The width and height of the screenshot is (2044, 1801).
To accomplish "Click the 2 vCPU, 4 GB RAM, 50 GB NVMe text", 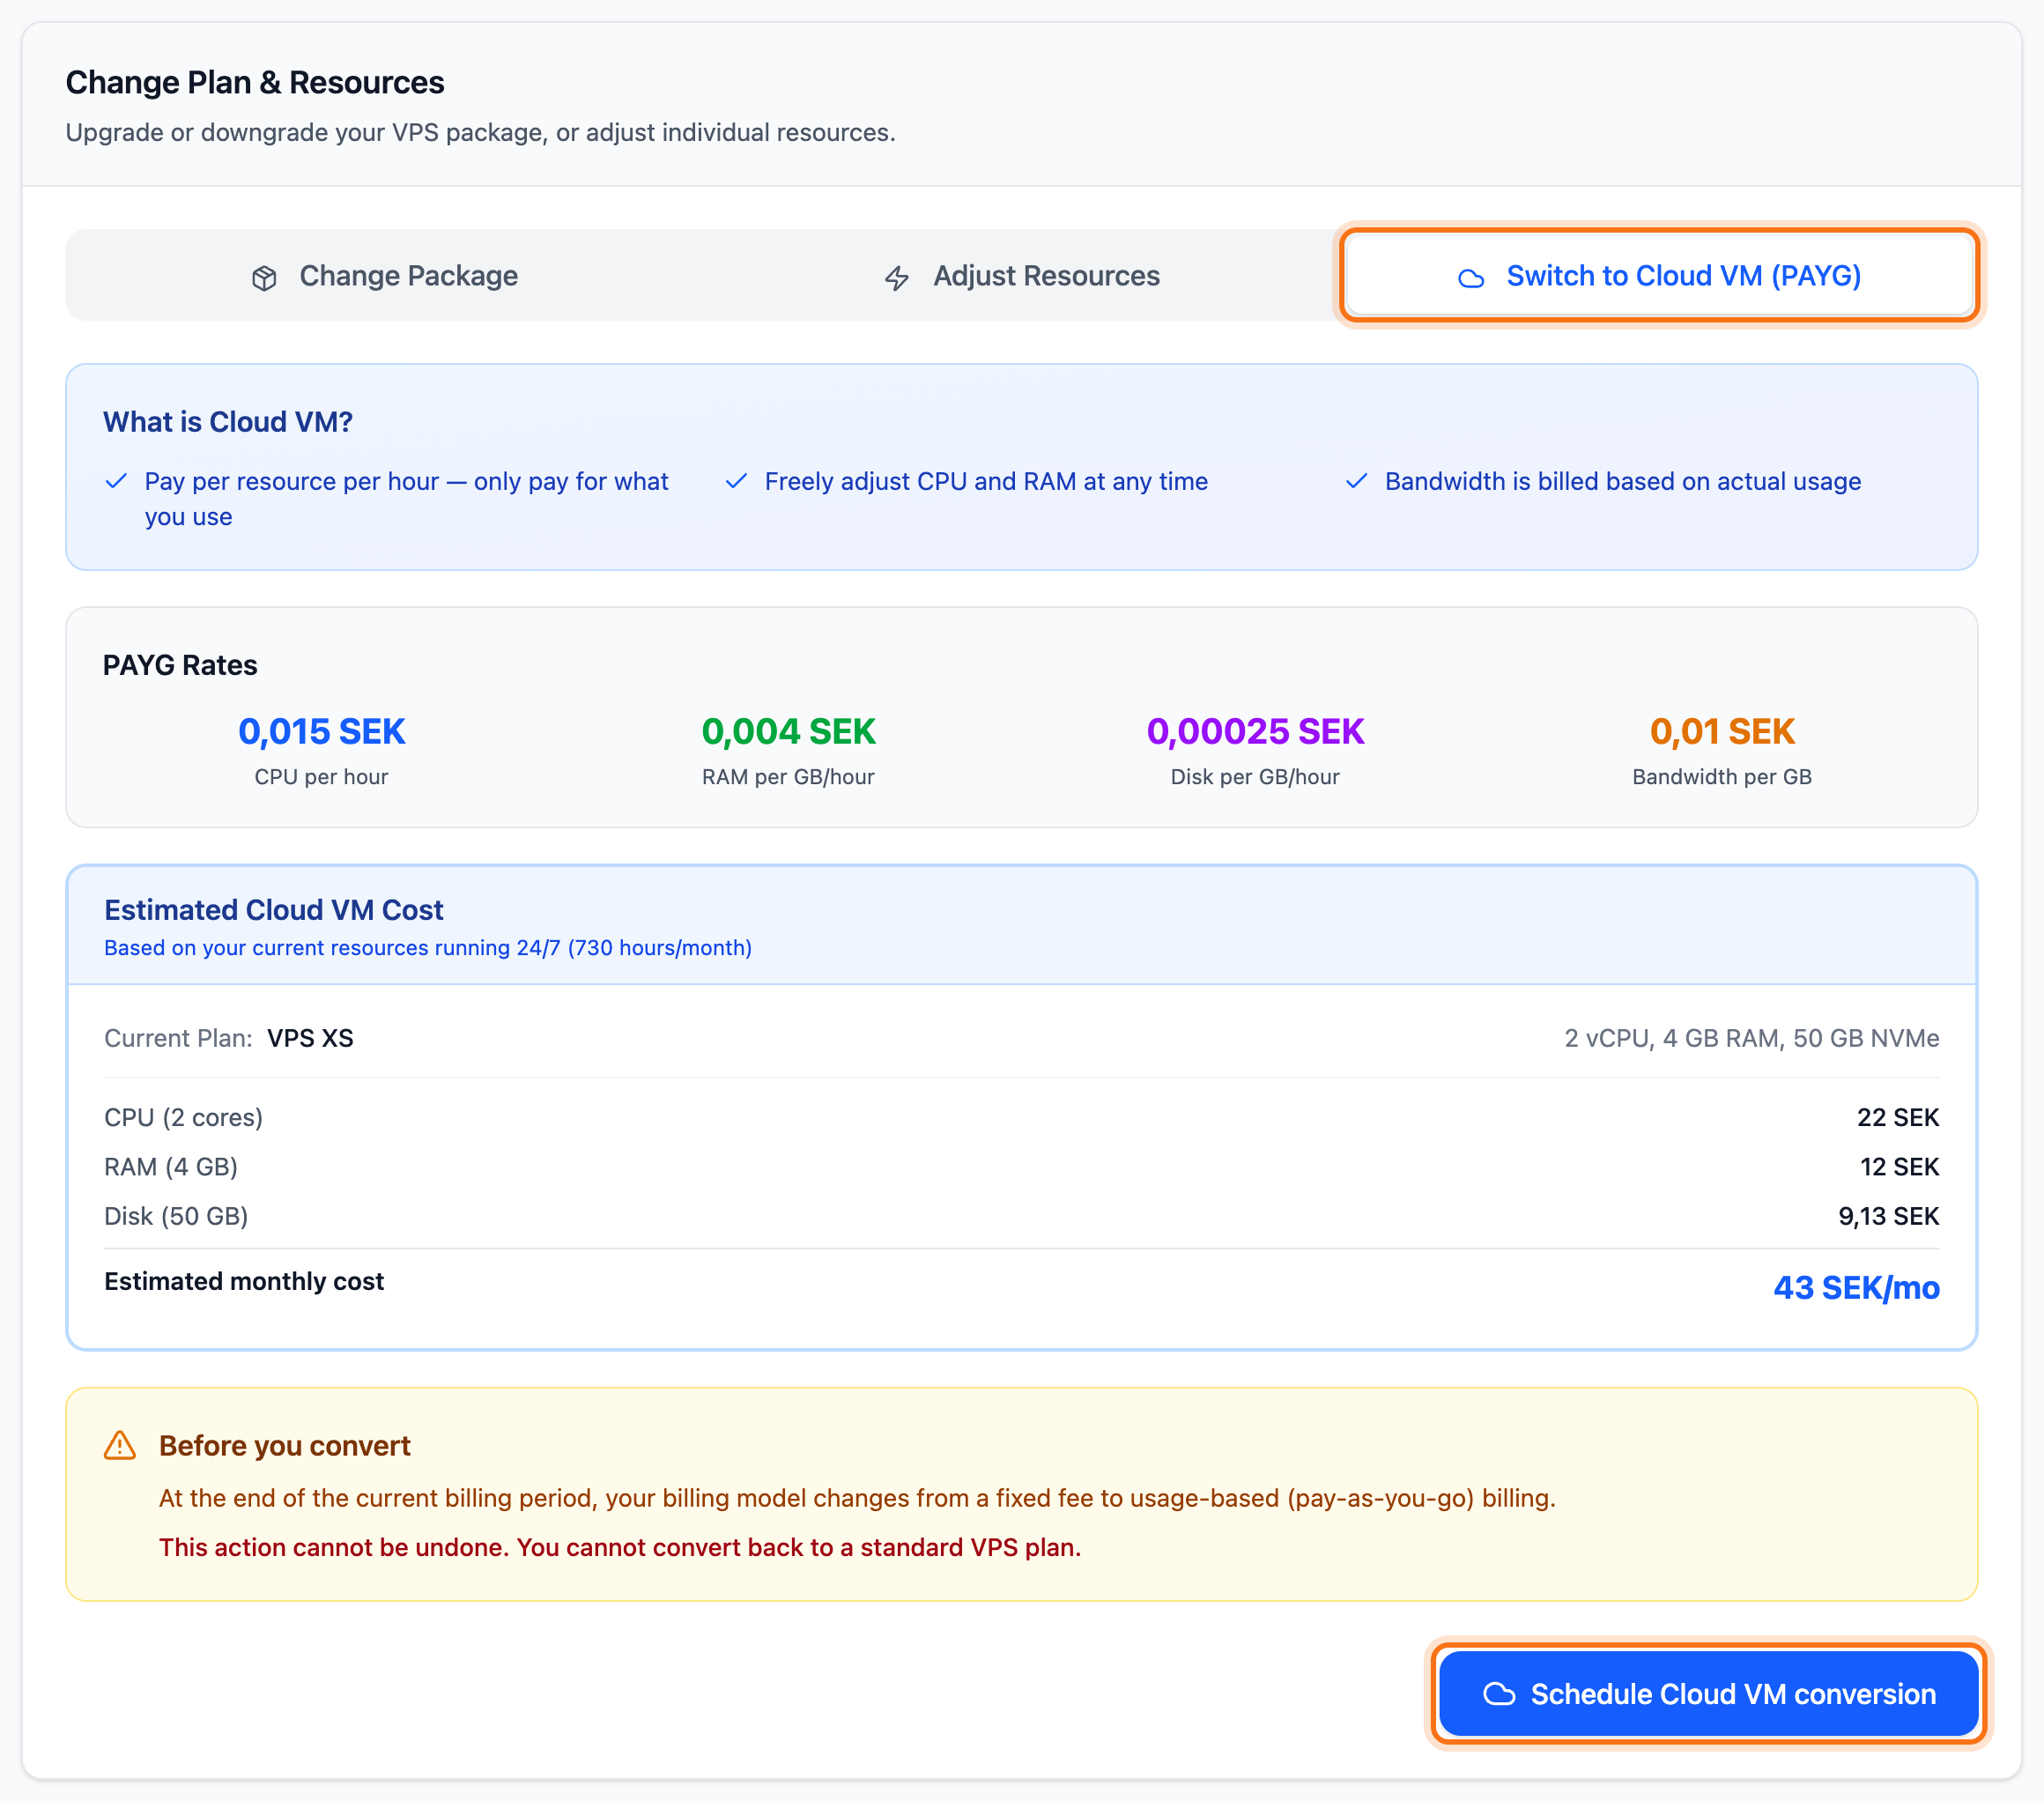I will coord(1752,1038).
